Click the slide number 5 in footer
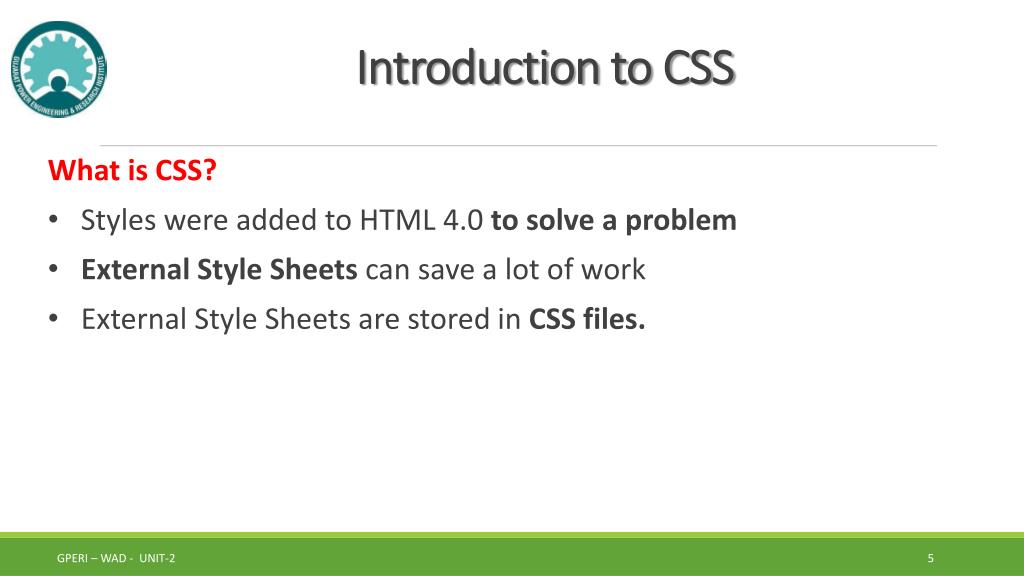The height and width of the screenshot is (576, 1024). [931, 558]
